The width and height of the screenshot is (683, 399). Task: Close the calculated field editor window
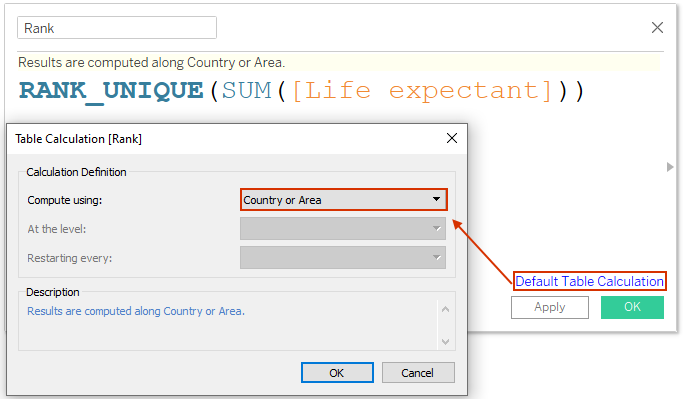click(657, 27)
